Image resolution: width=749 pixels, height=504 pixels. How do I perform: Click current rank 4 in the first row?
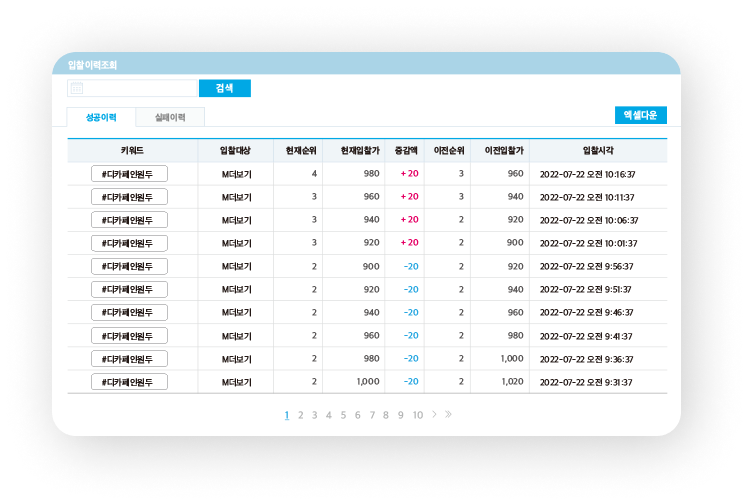[x=314, y=173]
